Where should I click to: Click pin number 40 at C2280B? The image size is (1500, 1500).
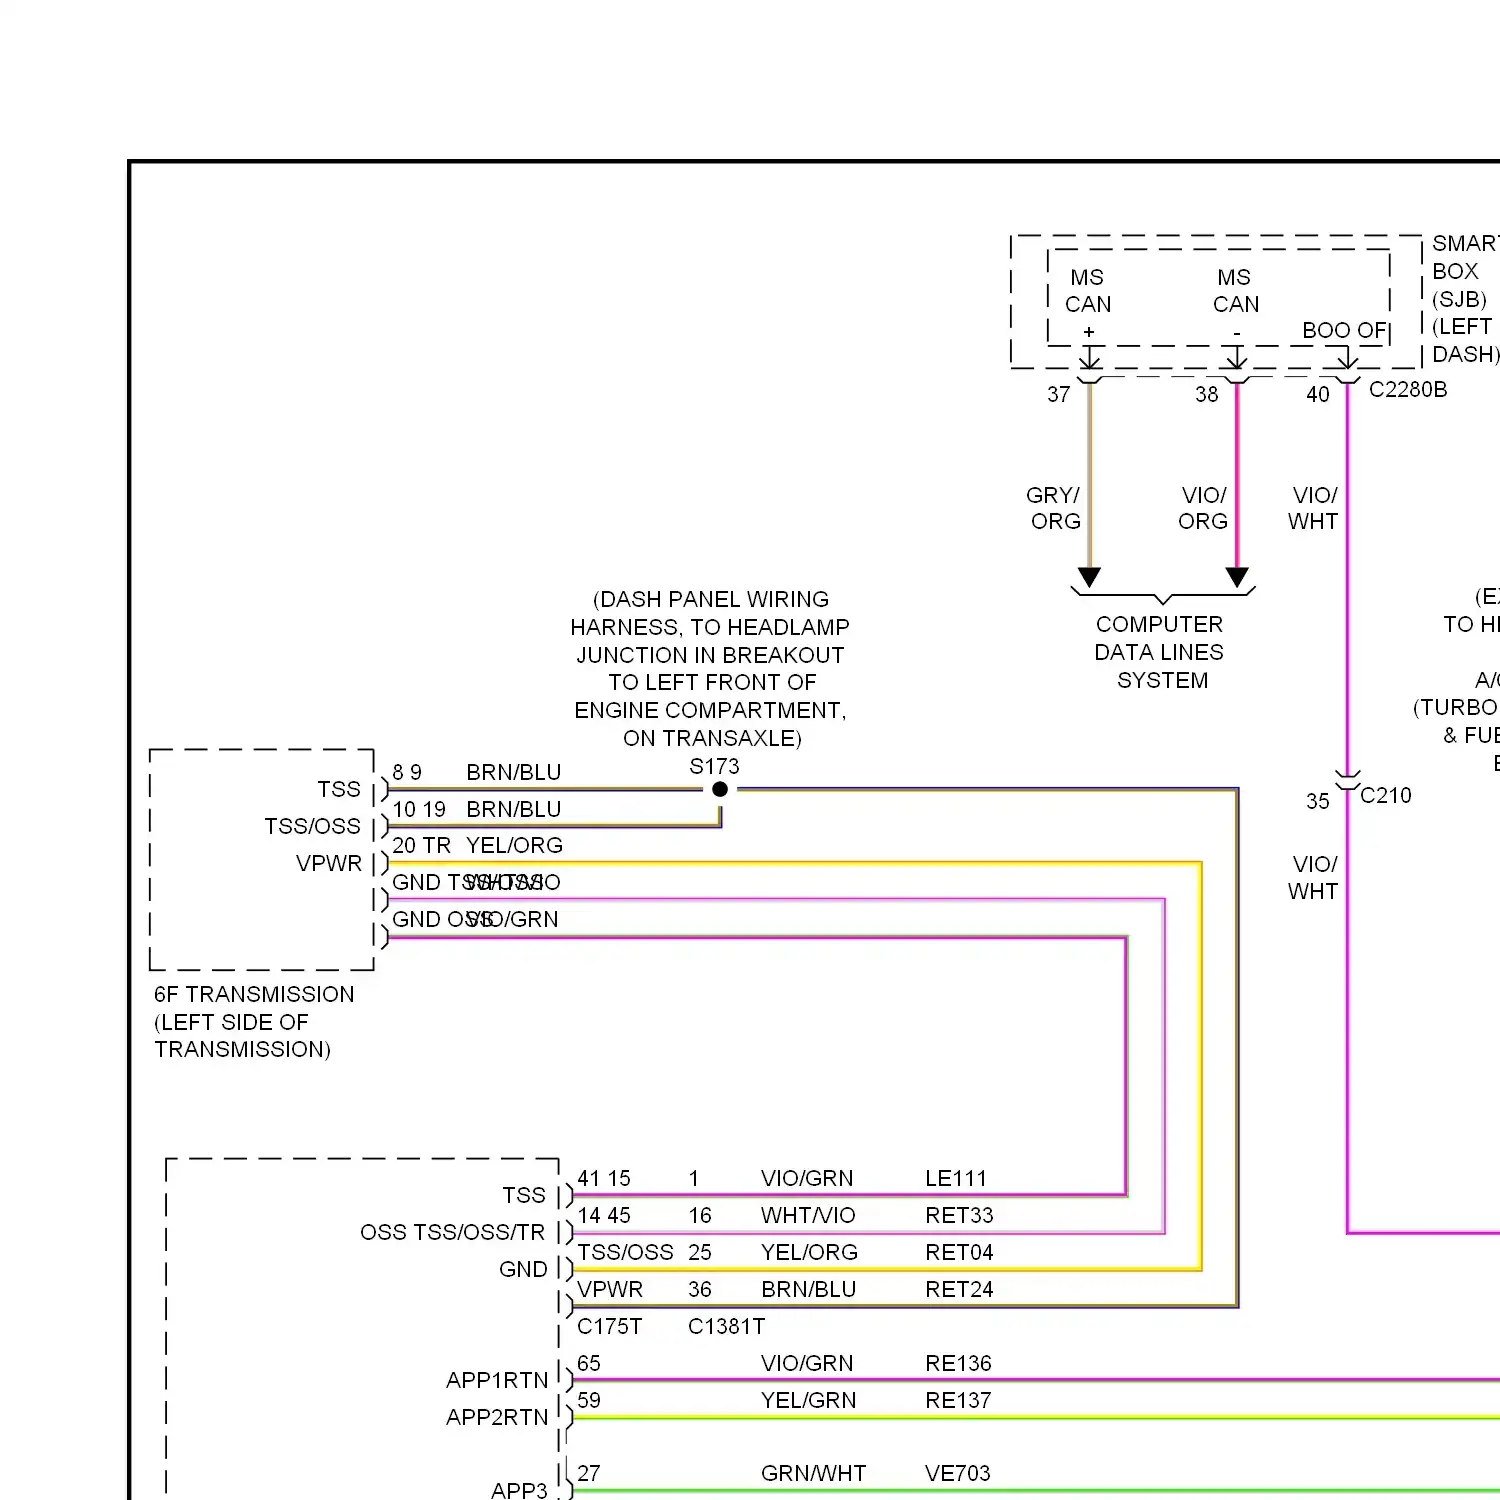click(x=1318, y=394)
